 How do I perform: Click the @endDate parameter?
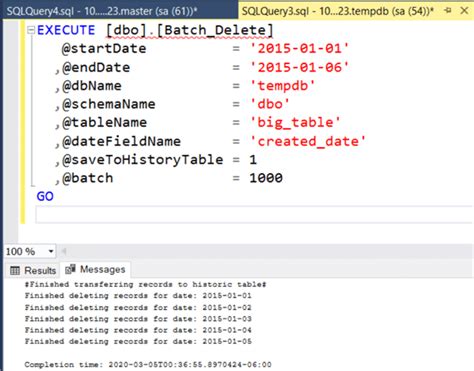click(x=96, y=68)
